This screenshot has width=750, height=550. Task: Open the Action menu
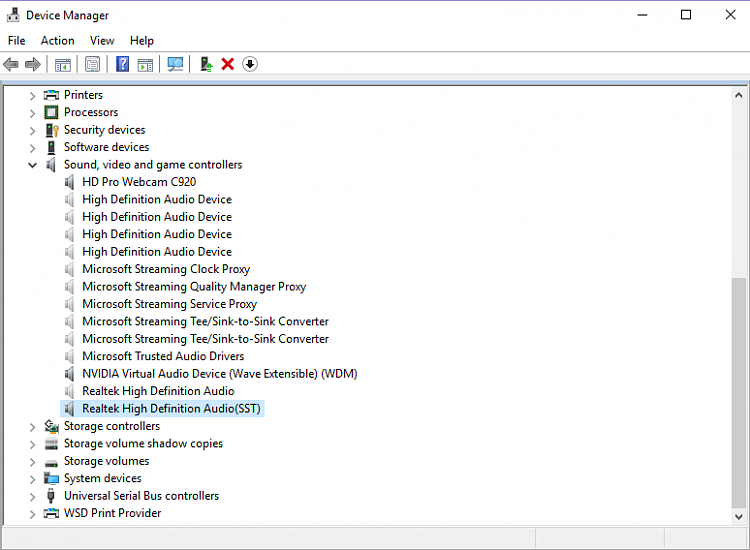pyautogui.click(x=57, y=40)
